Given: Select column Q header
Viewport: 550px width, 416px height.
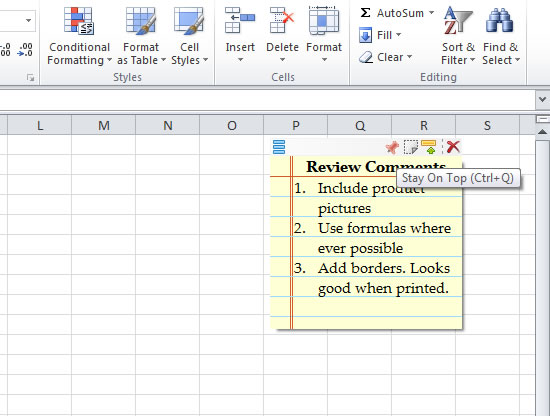Looking at the screenshot, I should tap(360, 125).
